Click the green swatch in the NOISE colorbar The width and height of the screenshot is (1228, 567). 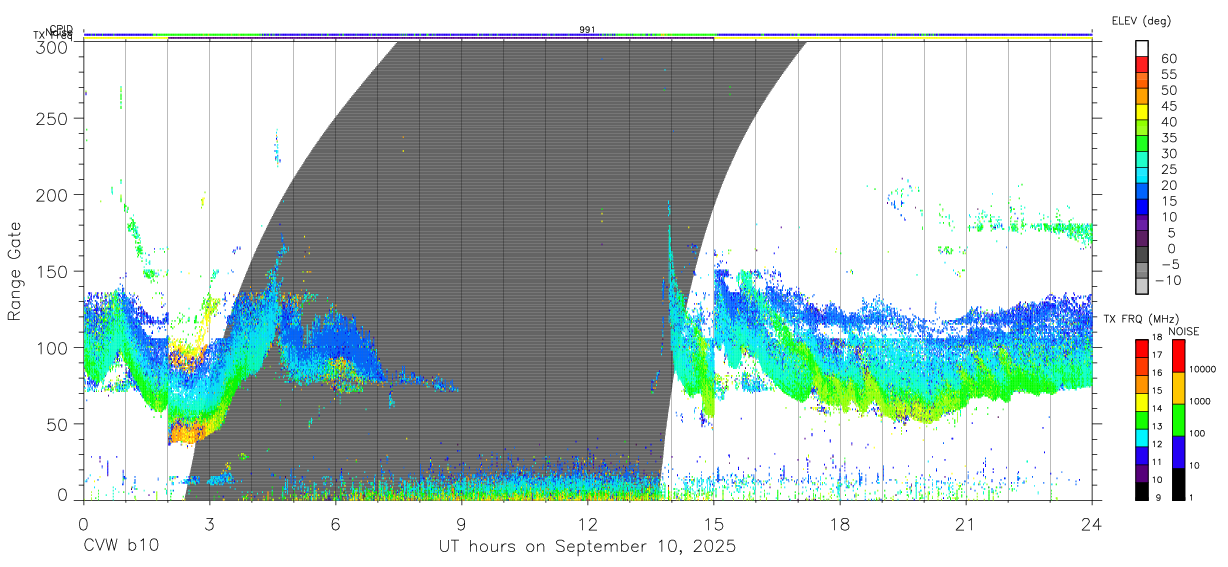1179,420
